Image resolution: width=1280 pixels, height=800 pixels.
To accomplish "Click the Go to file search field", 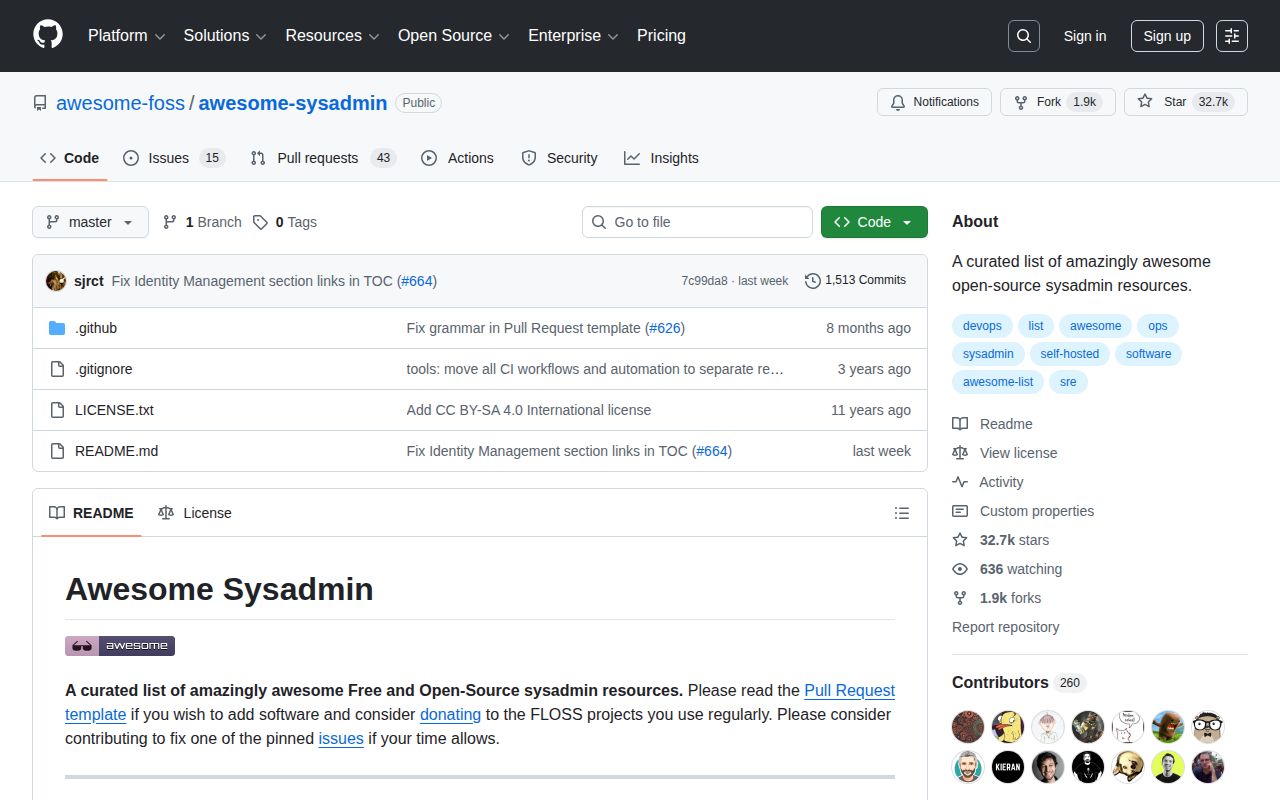I will 697,222.
